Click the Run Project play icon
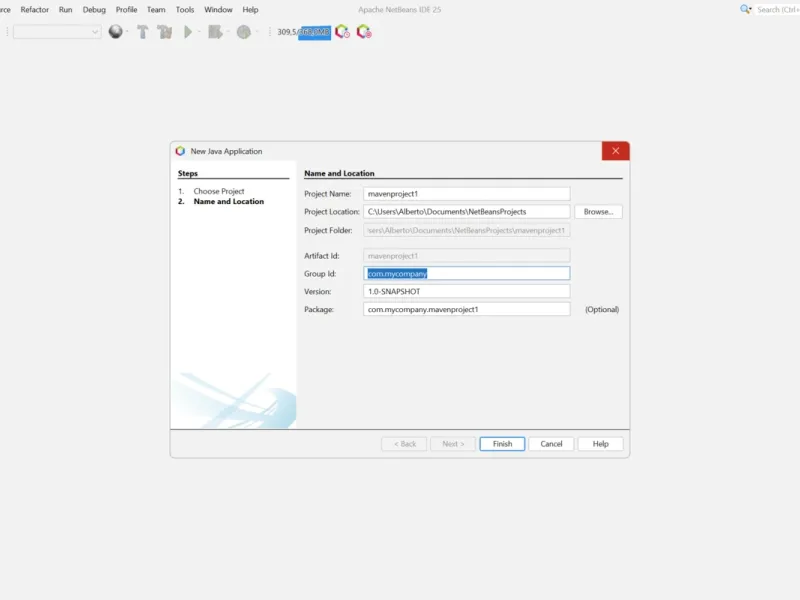800x600 pixels. point(188,32)
